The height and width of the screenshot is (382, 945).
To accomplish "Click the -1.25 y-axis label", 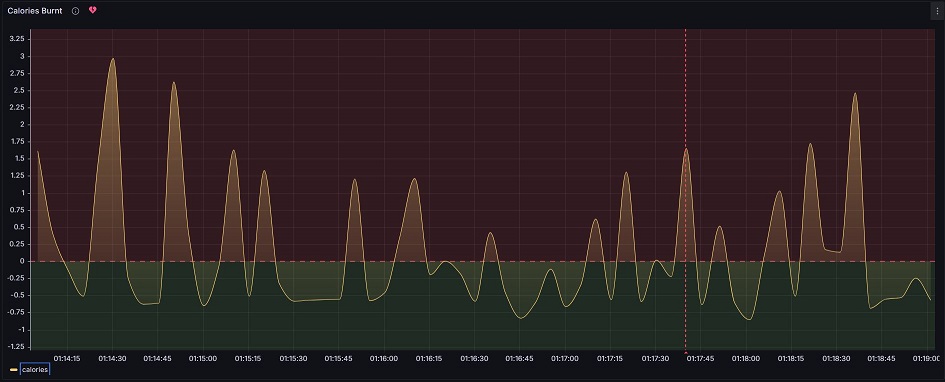I will tap(16, 346).
